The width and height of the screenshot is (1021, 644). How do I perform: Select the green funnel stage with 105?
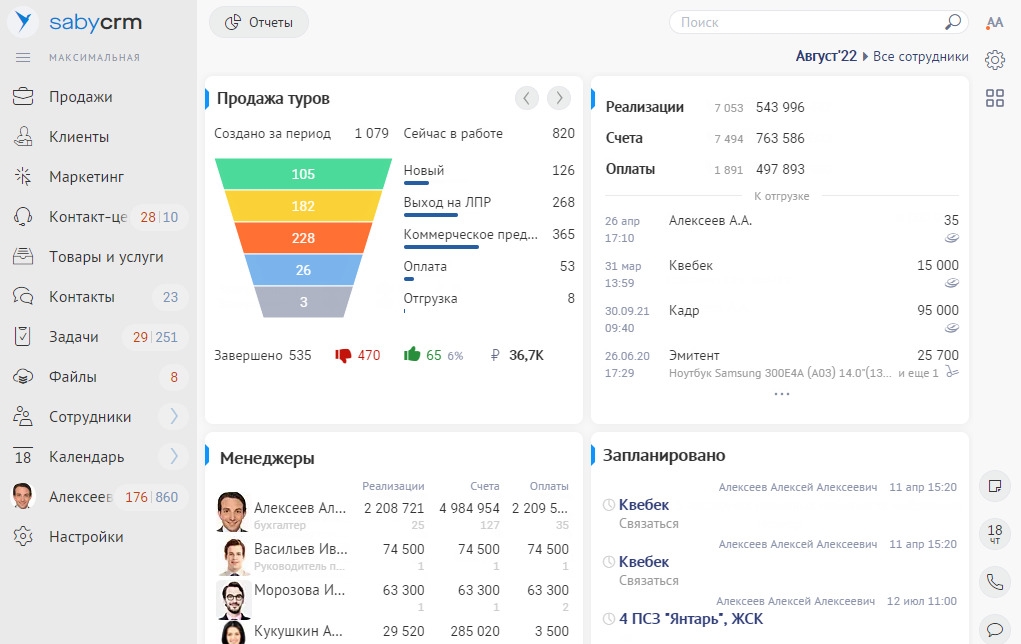point(303,174)
